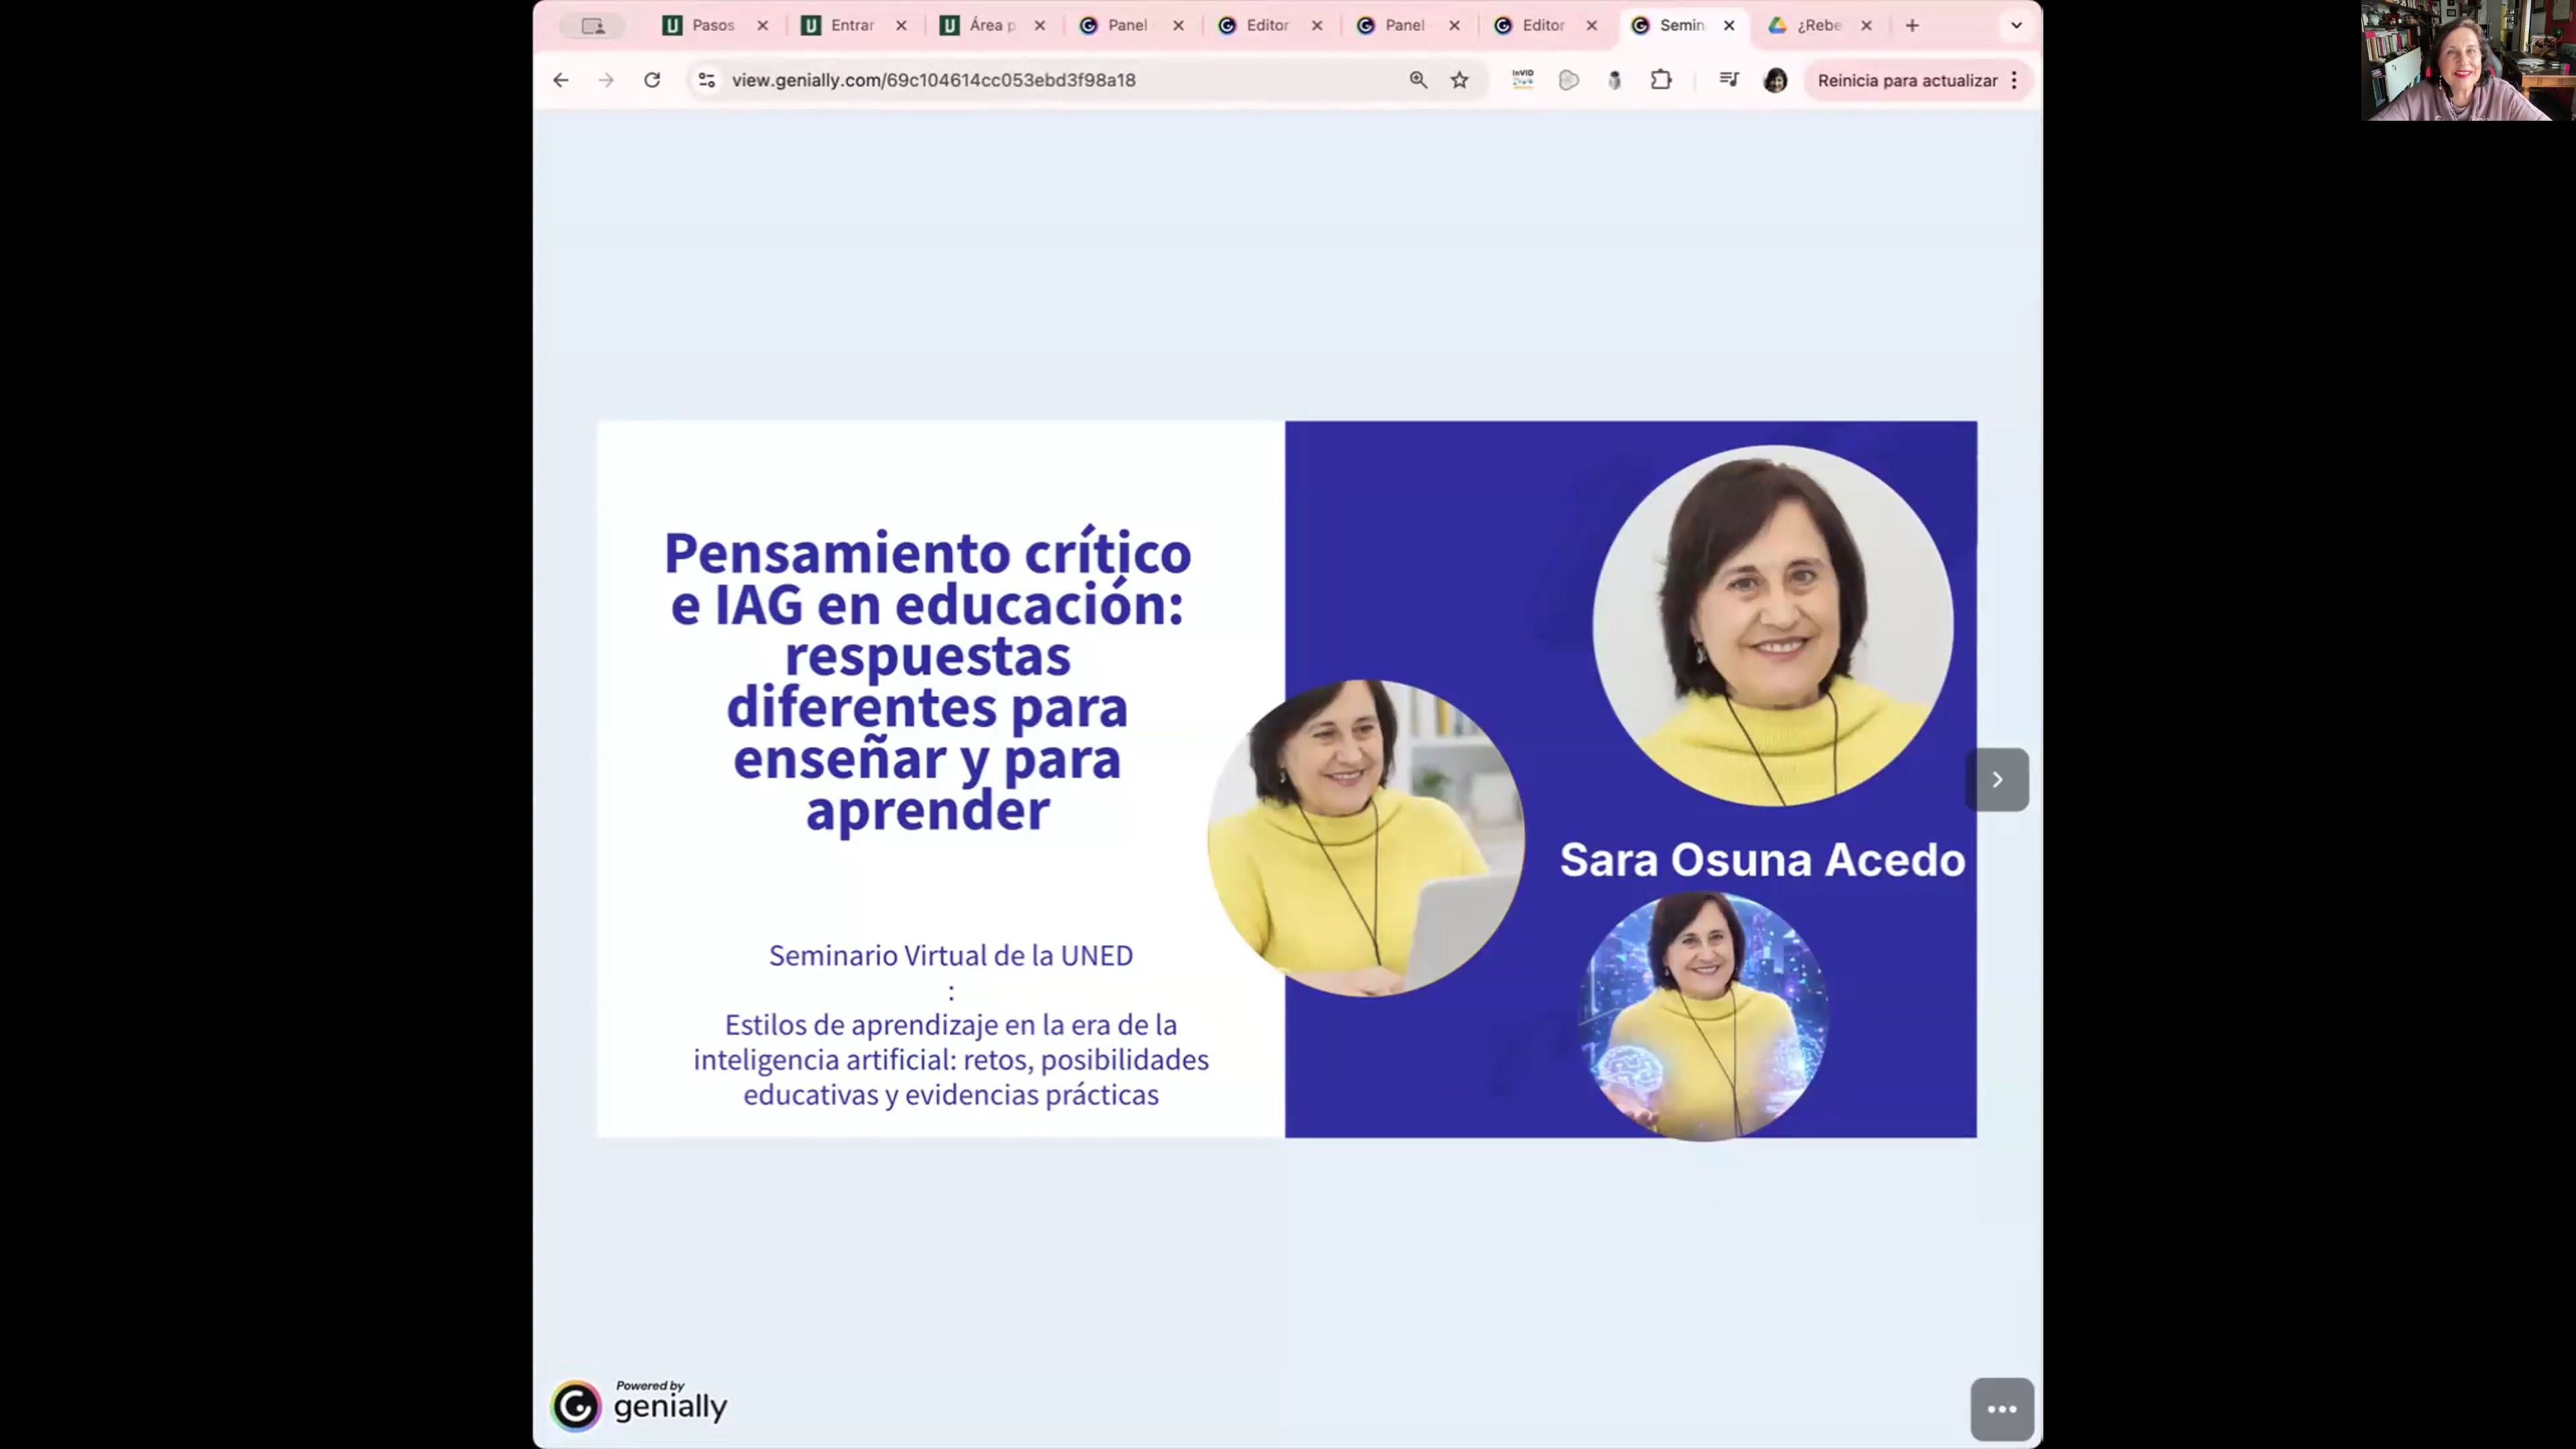This screenshot has width=2576, height=1449.
Task: Close the Entrar tab
Action: (x=902, y=26)
